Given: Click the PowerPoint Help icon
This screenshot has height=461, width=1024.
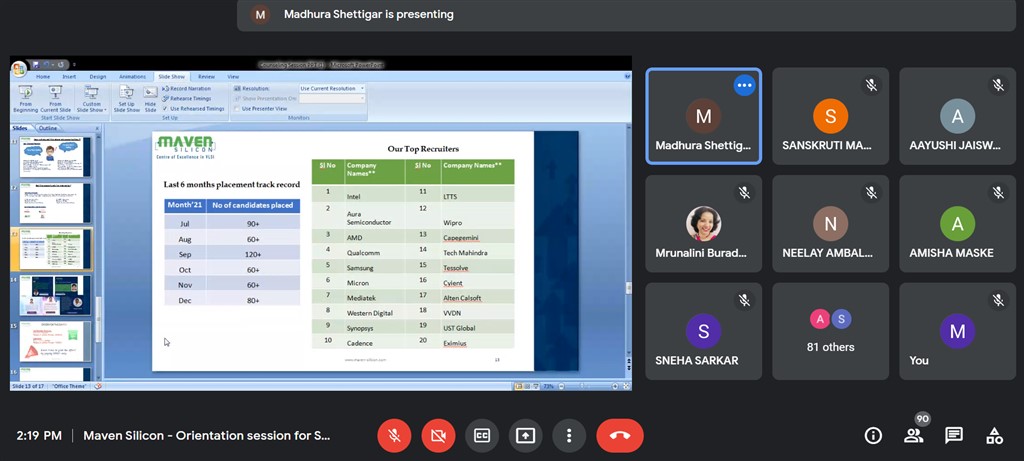Looking at the screenshot, I should pyautogui.click(x=627, y=76).
